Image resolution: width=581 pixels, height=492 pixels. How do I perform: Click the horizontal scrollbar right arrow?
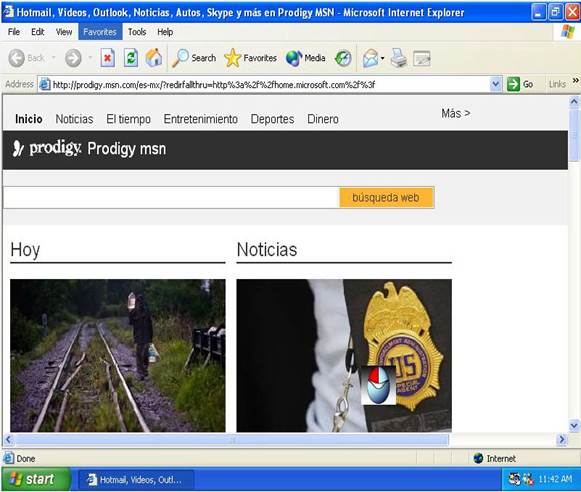tap(562, 440)
